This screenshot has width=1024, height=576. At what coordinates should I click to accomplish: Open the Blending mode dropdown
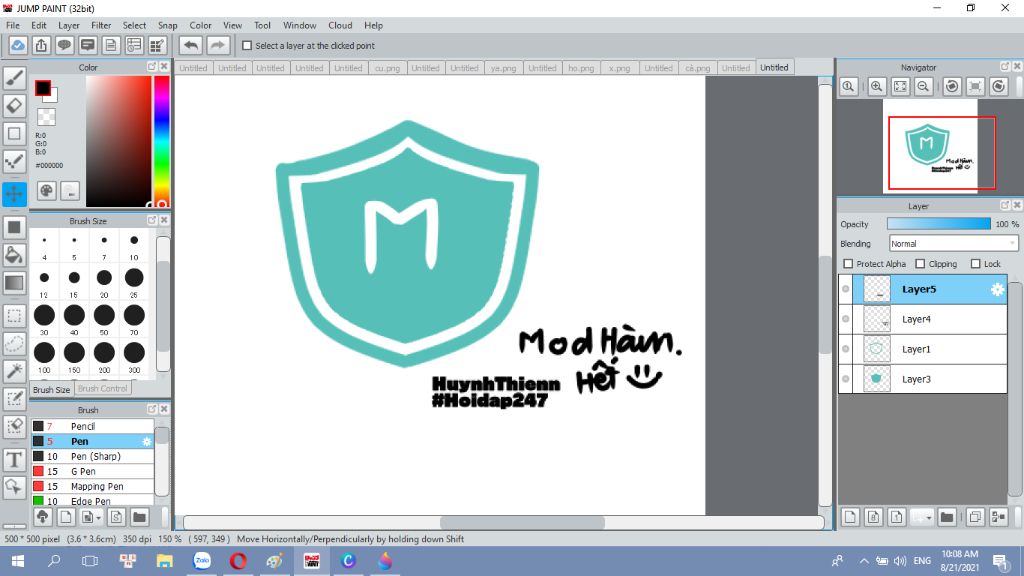(x=953, y=244)
